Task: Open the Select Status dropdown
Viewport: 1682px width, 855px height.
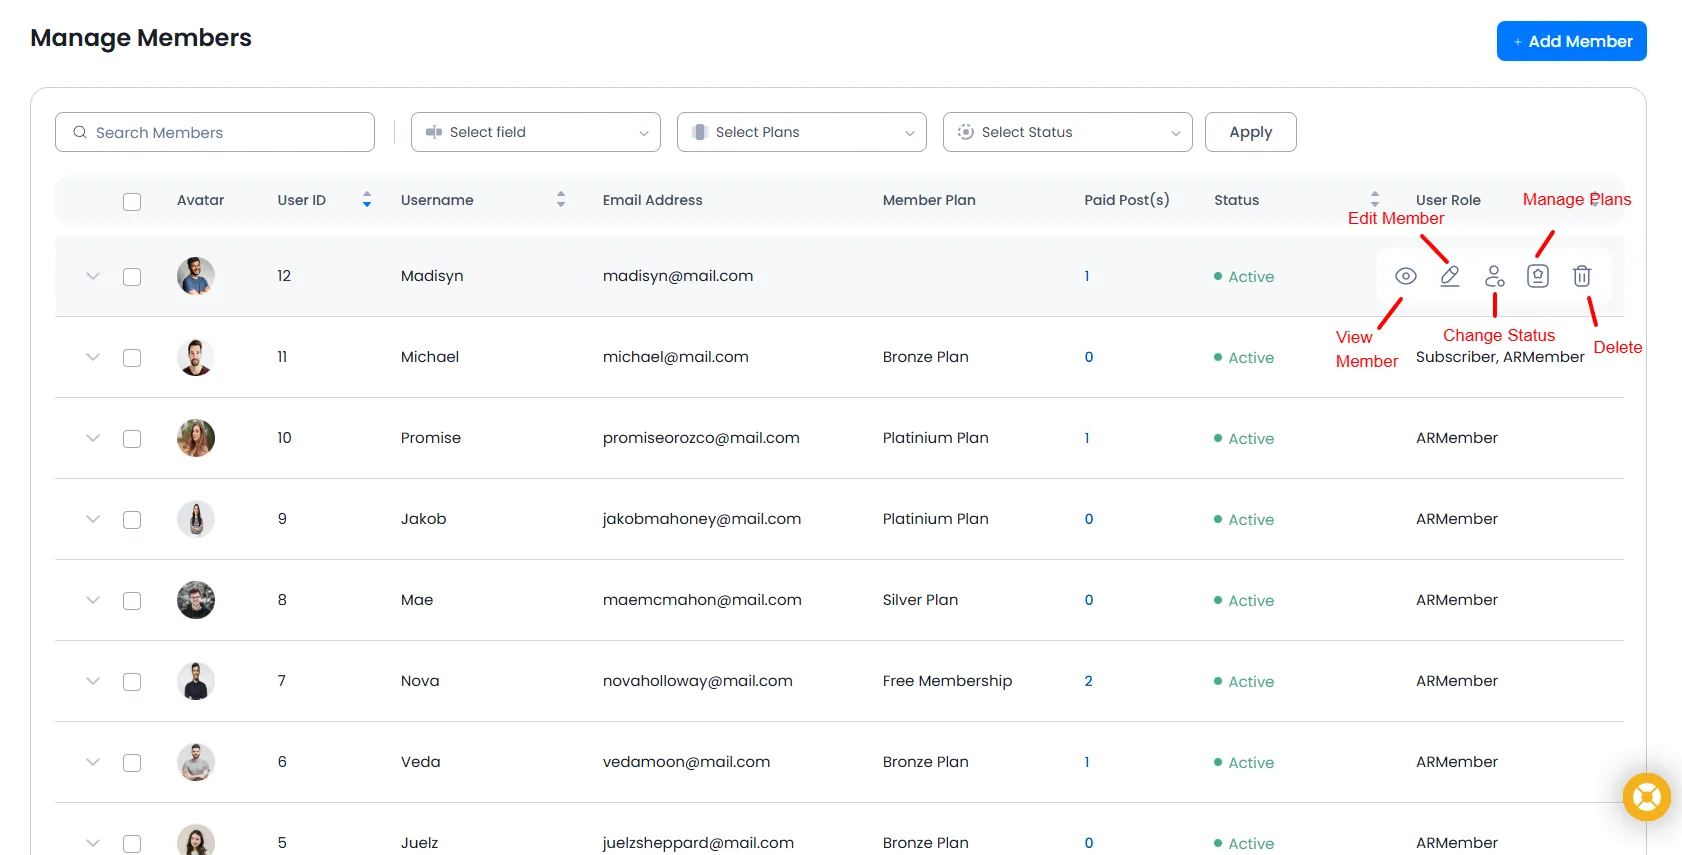Action: tap(1067, 132)
